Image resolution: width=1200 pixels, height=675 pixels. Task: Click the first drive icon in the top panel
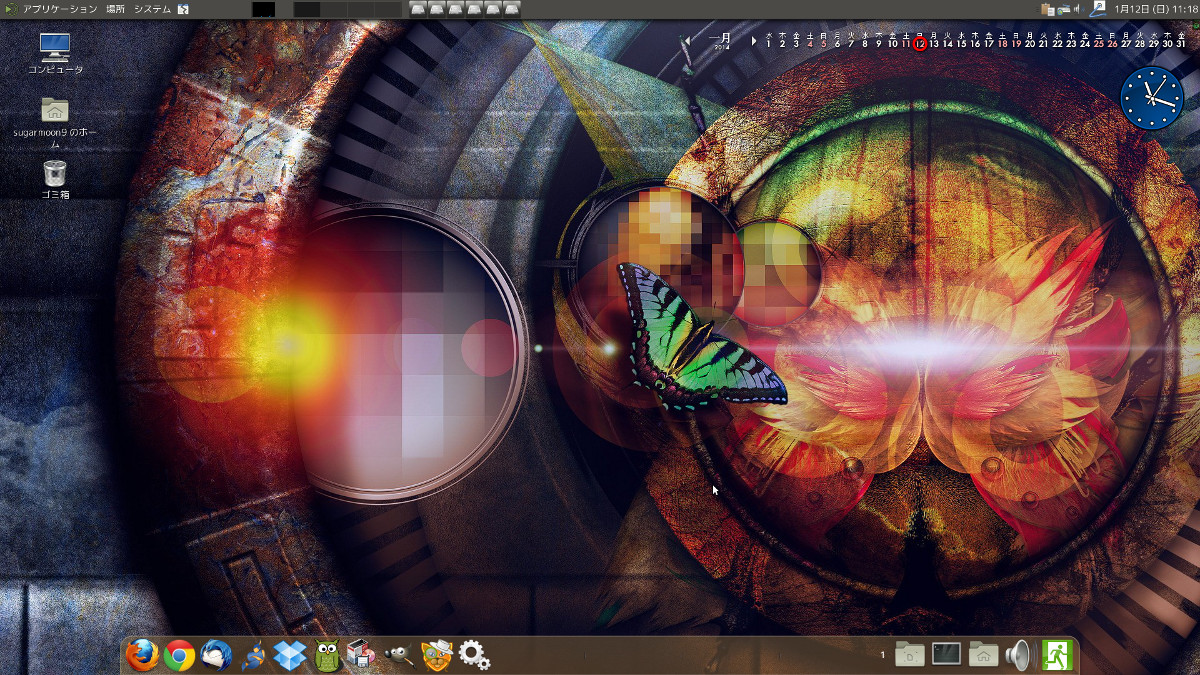pyautogui.click(x=418, y=9)
